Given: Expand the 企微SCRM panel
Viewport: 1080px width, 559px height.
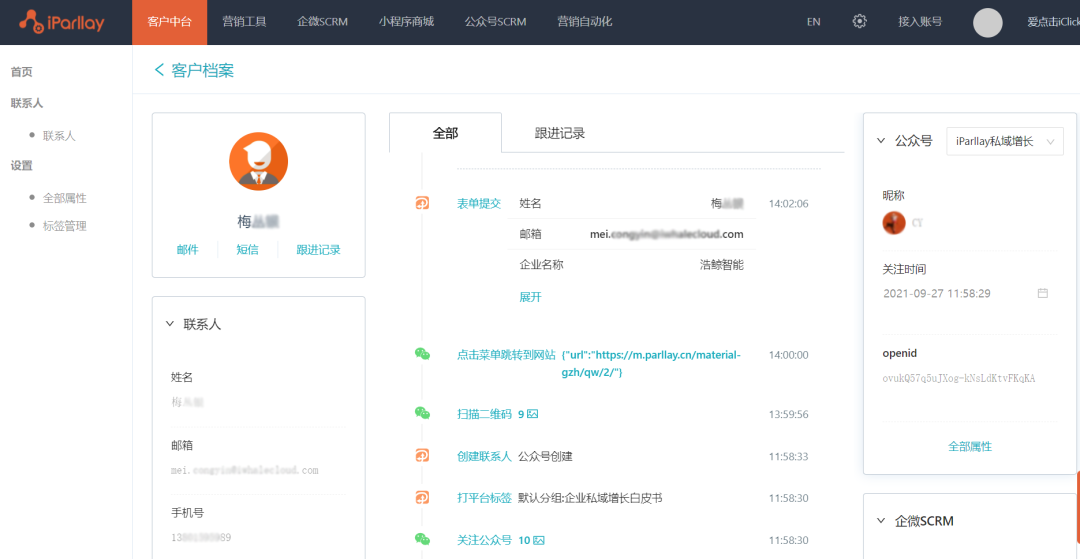Looking at the screenshot, I should (x=880, y=521).
